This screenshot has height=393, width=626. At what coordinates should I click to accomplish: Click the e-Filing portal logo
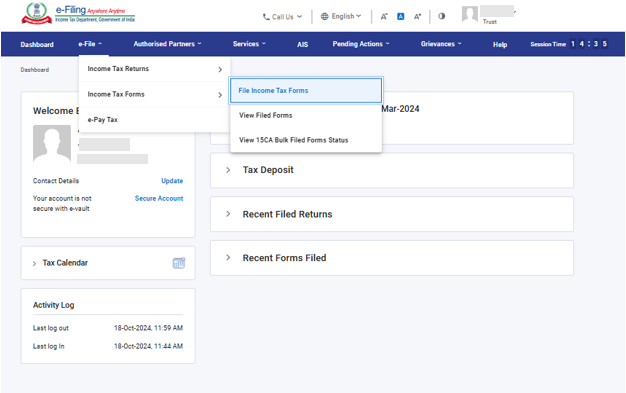pyautogui.click(x=78, y=14)
